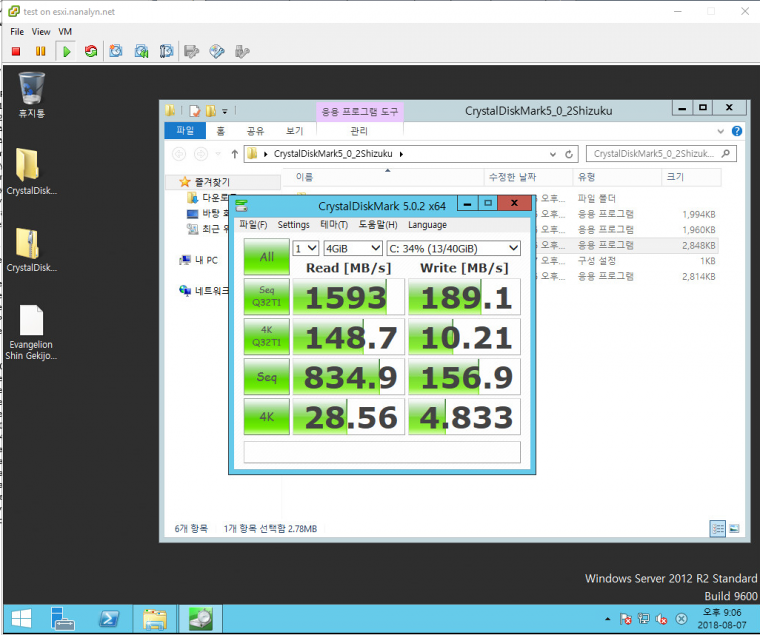
Task: Open the test count dropdown showing 1
Action: pyautogui.click(x=306, y=248)
